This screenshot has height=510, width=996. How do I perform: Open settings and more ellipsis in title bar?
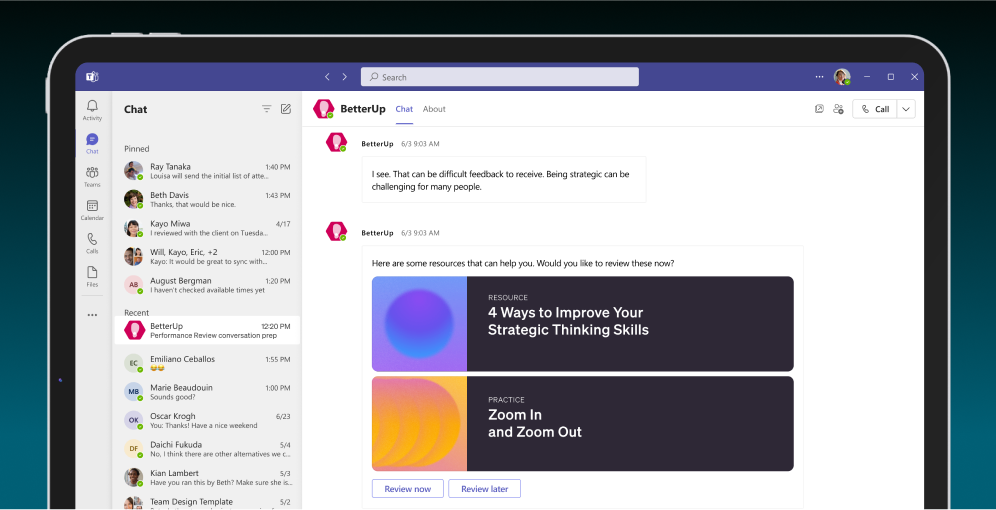(x=820, y=77)
